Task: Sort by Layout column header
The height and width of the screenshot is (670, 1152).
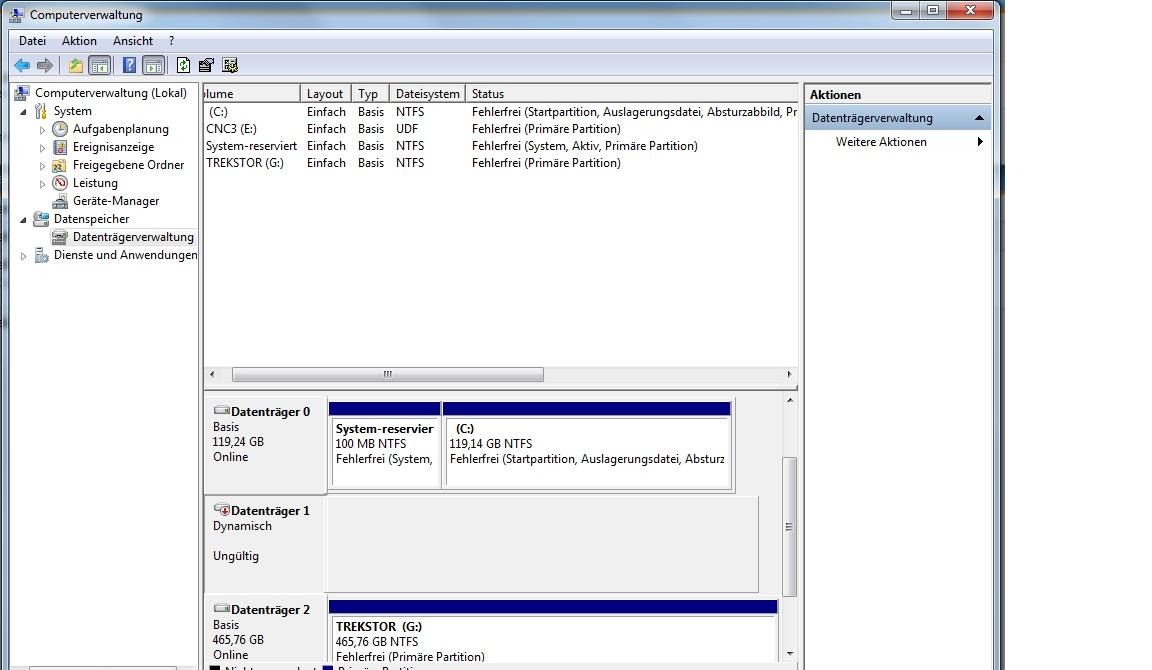Action: pyautogui.click(x=325, y=93)
